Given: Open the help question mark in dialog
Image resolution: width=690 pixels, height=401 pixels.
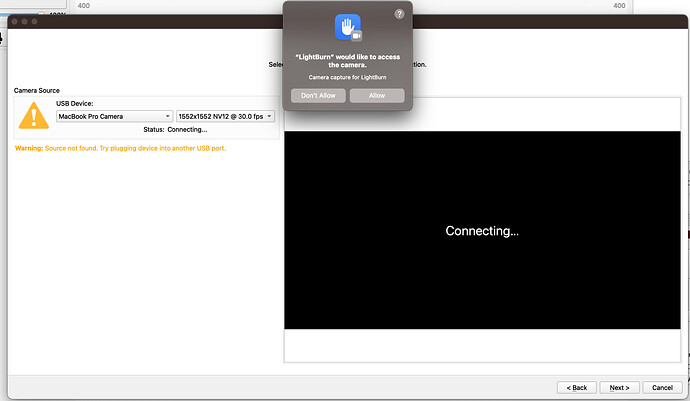Looking at the screenshot, I should pyautogui.click(x=399, y=14).
